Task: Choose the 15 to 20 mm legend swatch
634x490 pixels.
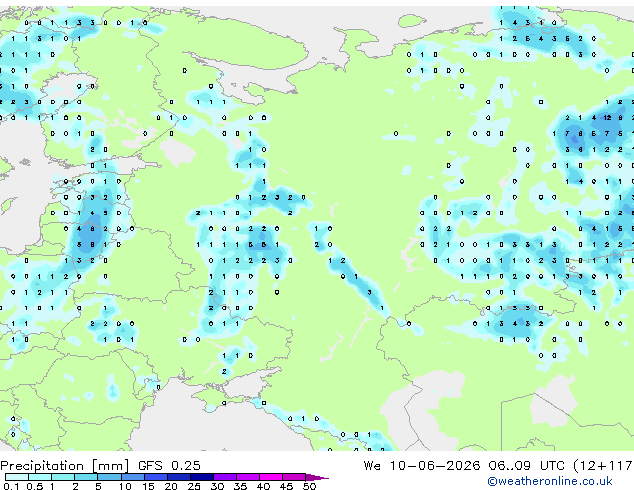Action: [x=156, y=477]
